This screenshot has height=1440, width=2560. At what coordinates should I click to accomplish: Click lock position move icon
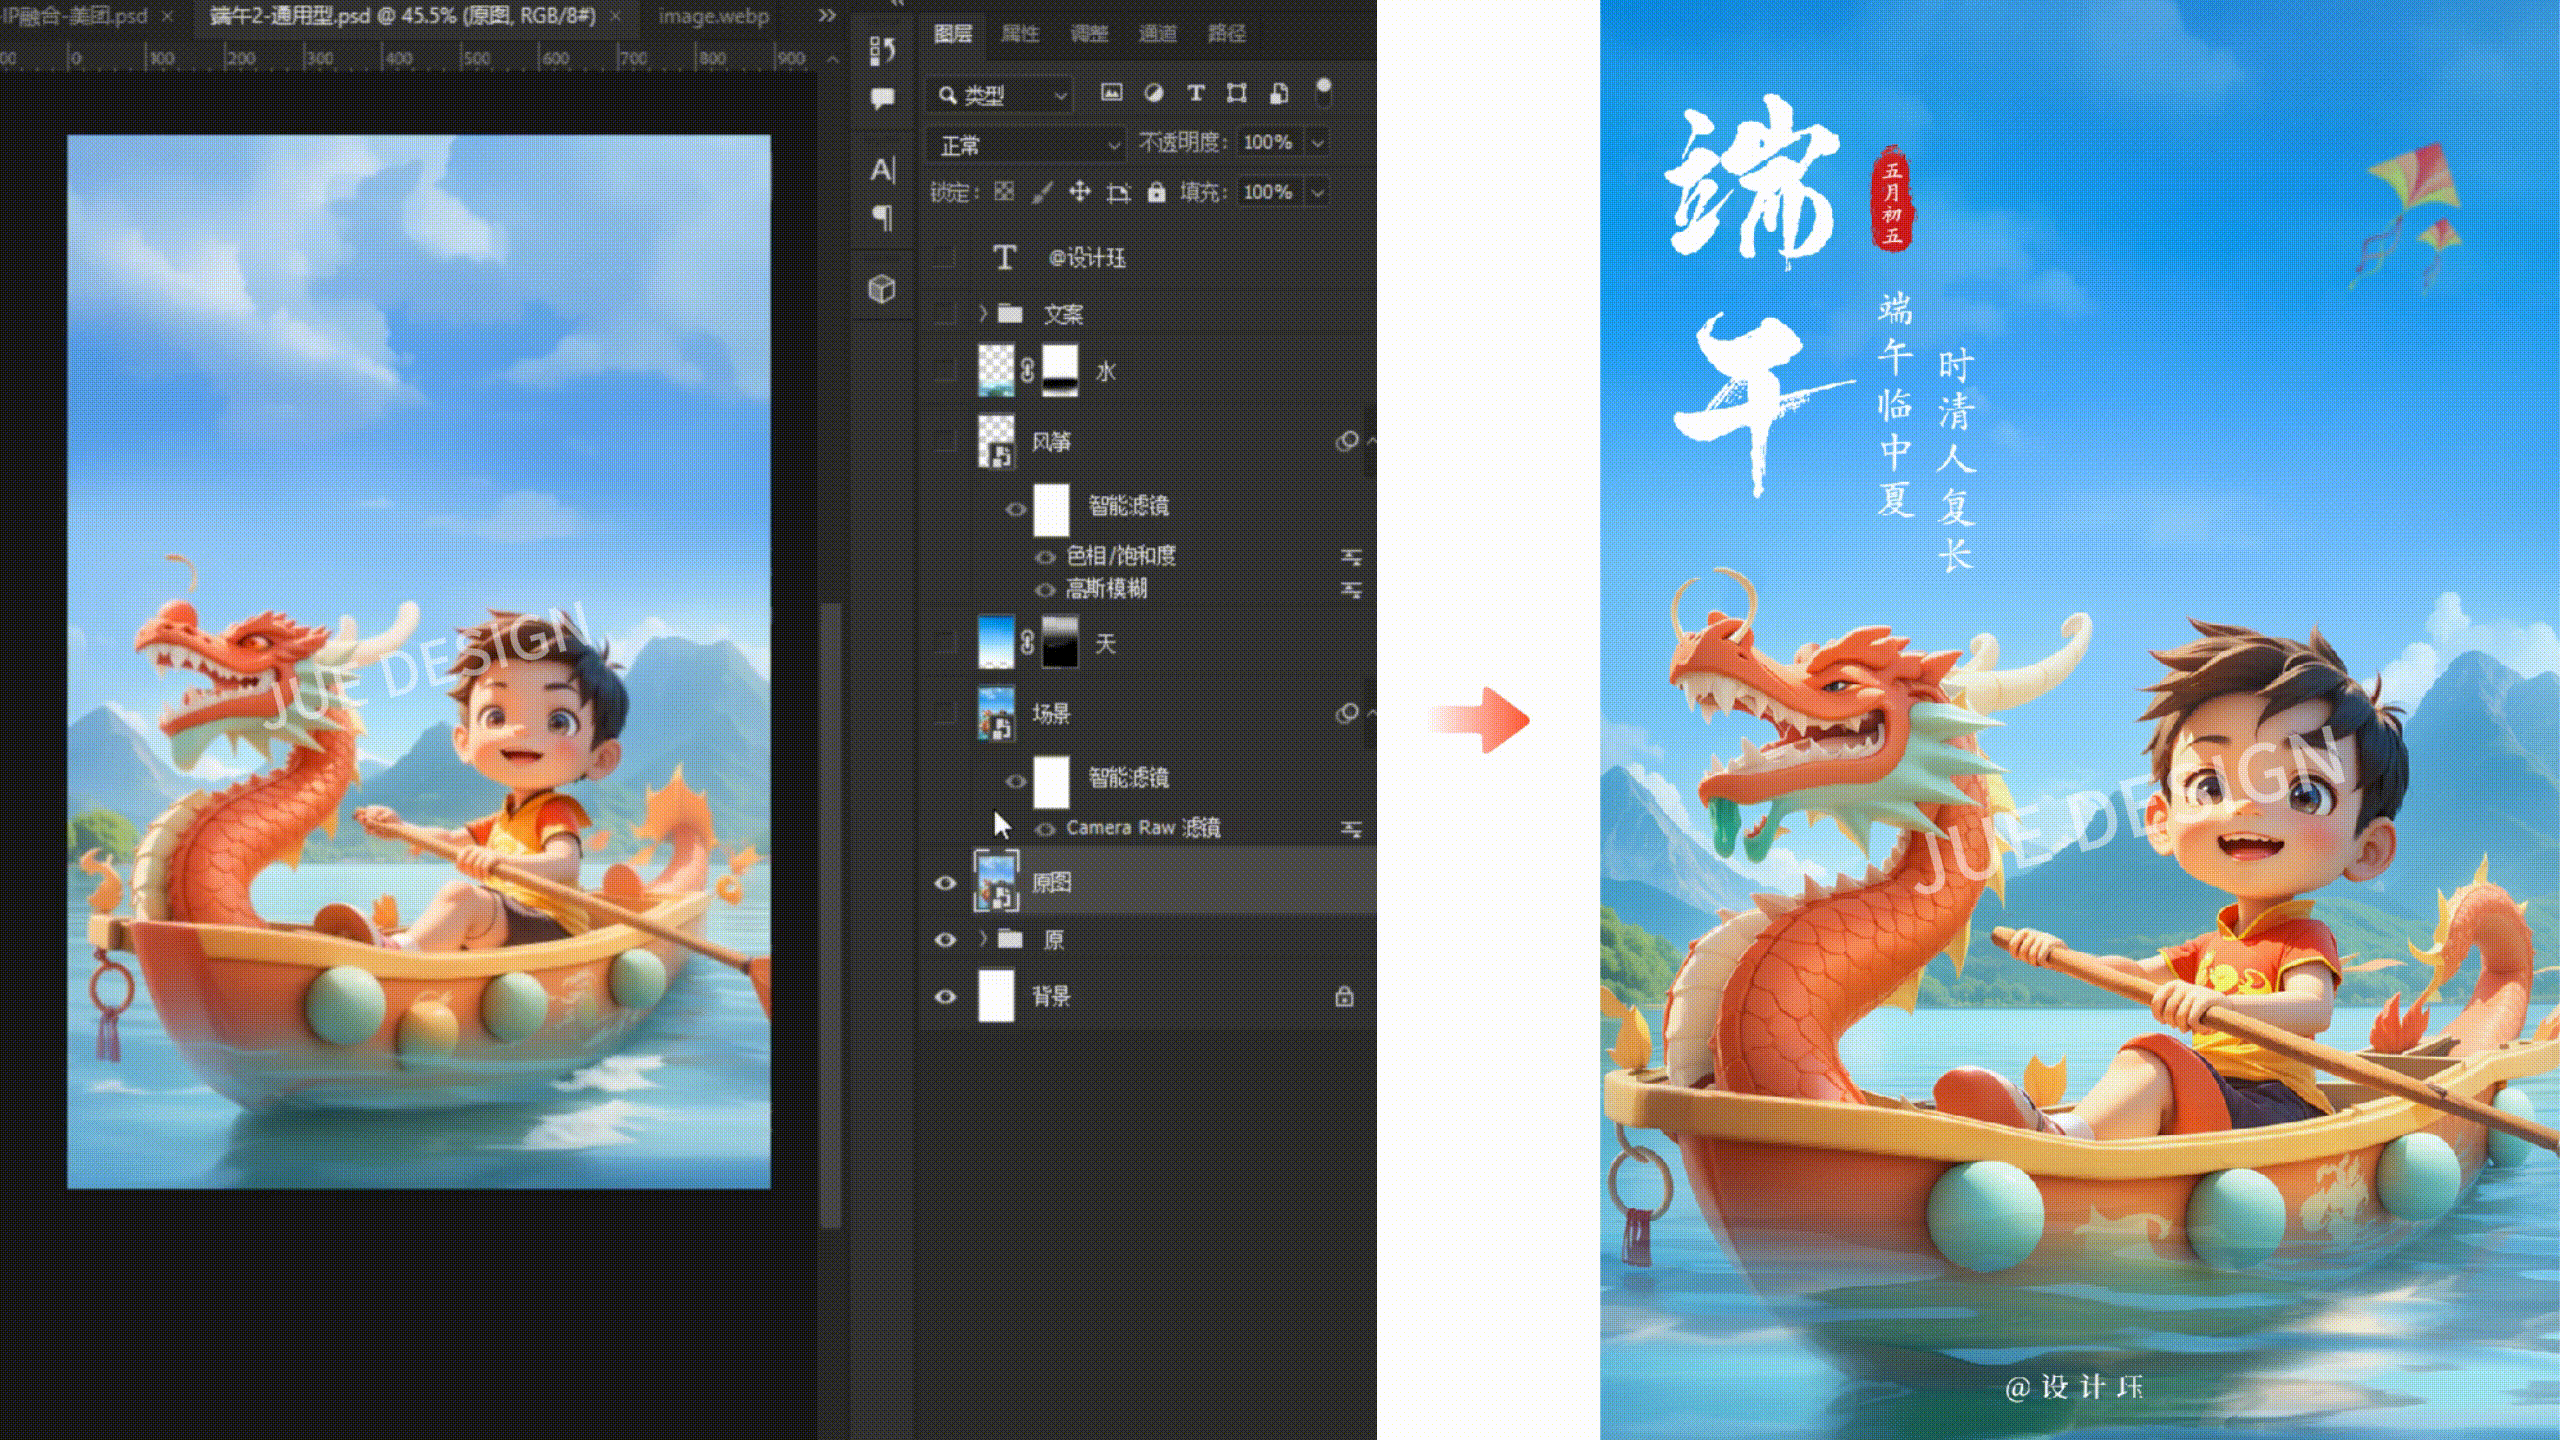click(x=1080, y=192)
